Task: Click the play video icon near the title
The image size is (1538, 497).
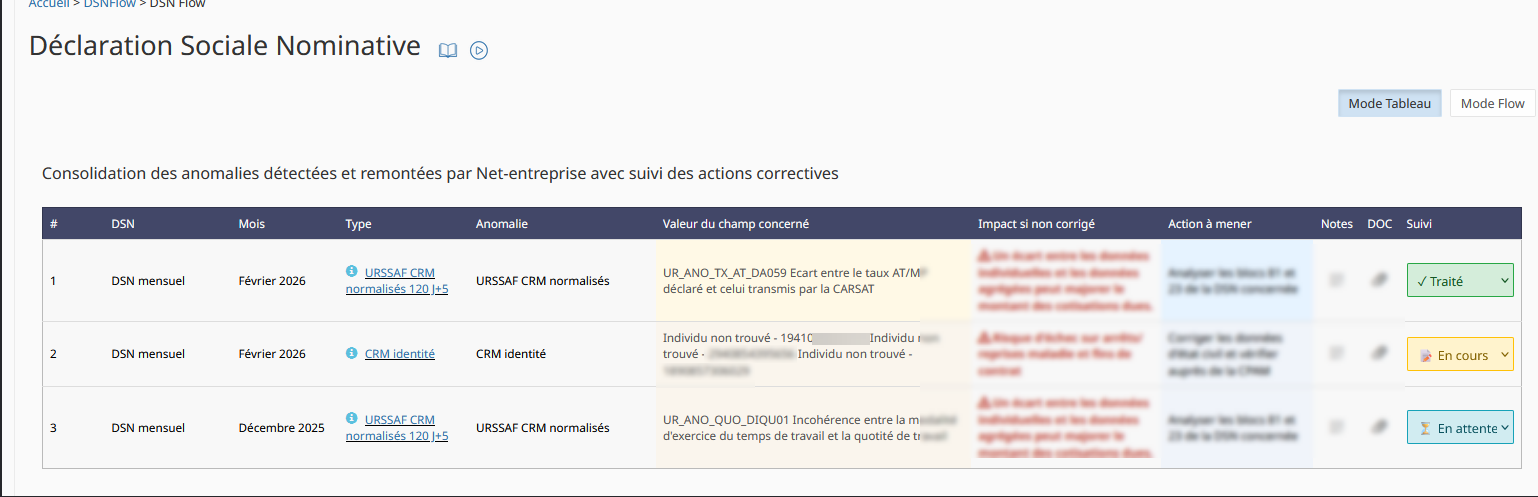Action: (x=479, y=50)
